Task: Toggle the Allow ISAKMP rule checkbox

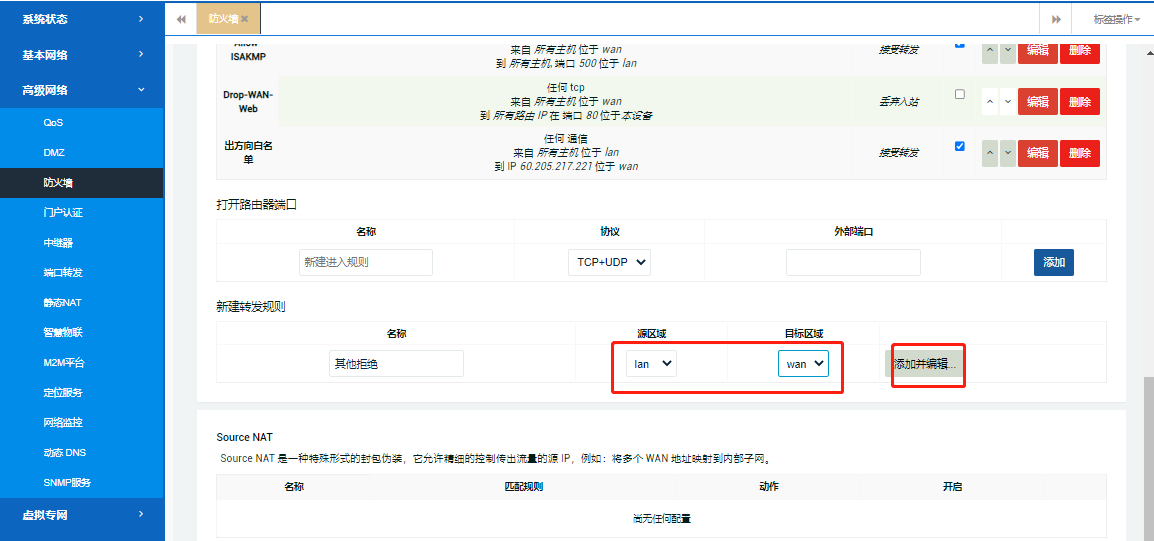Action: (960, 44)
